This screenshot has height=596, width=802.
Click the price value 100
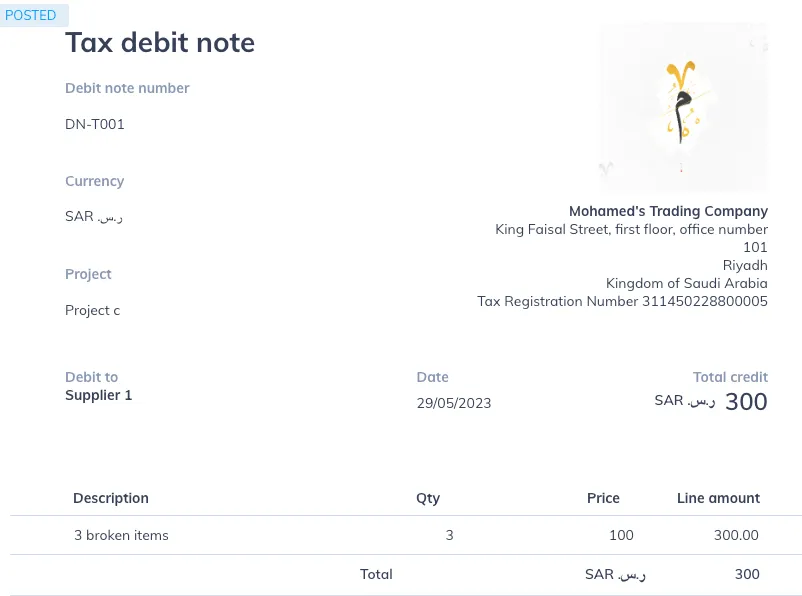pyautogui.click(x=621, y=536)
